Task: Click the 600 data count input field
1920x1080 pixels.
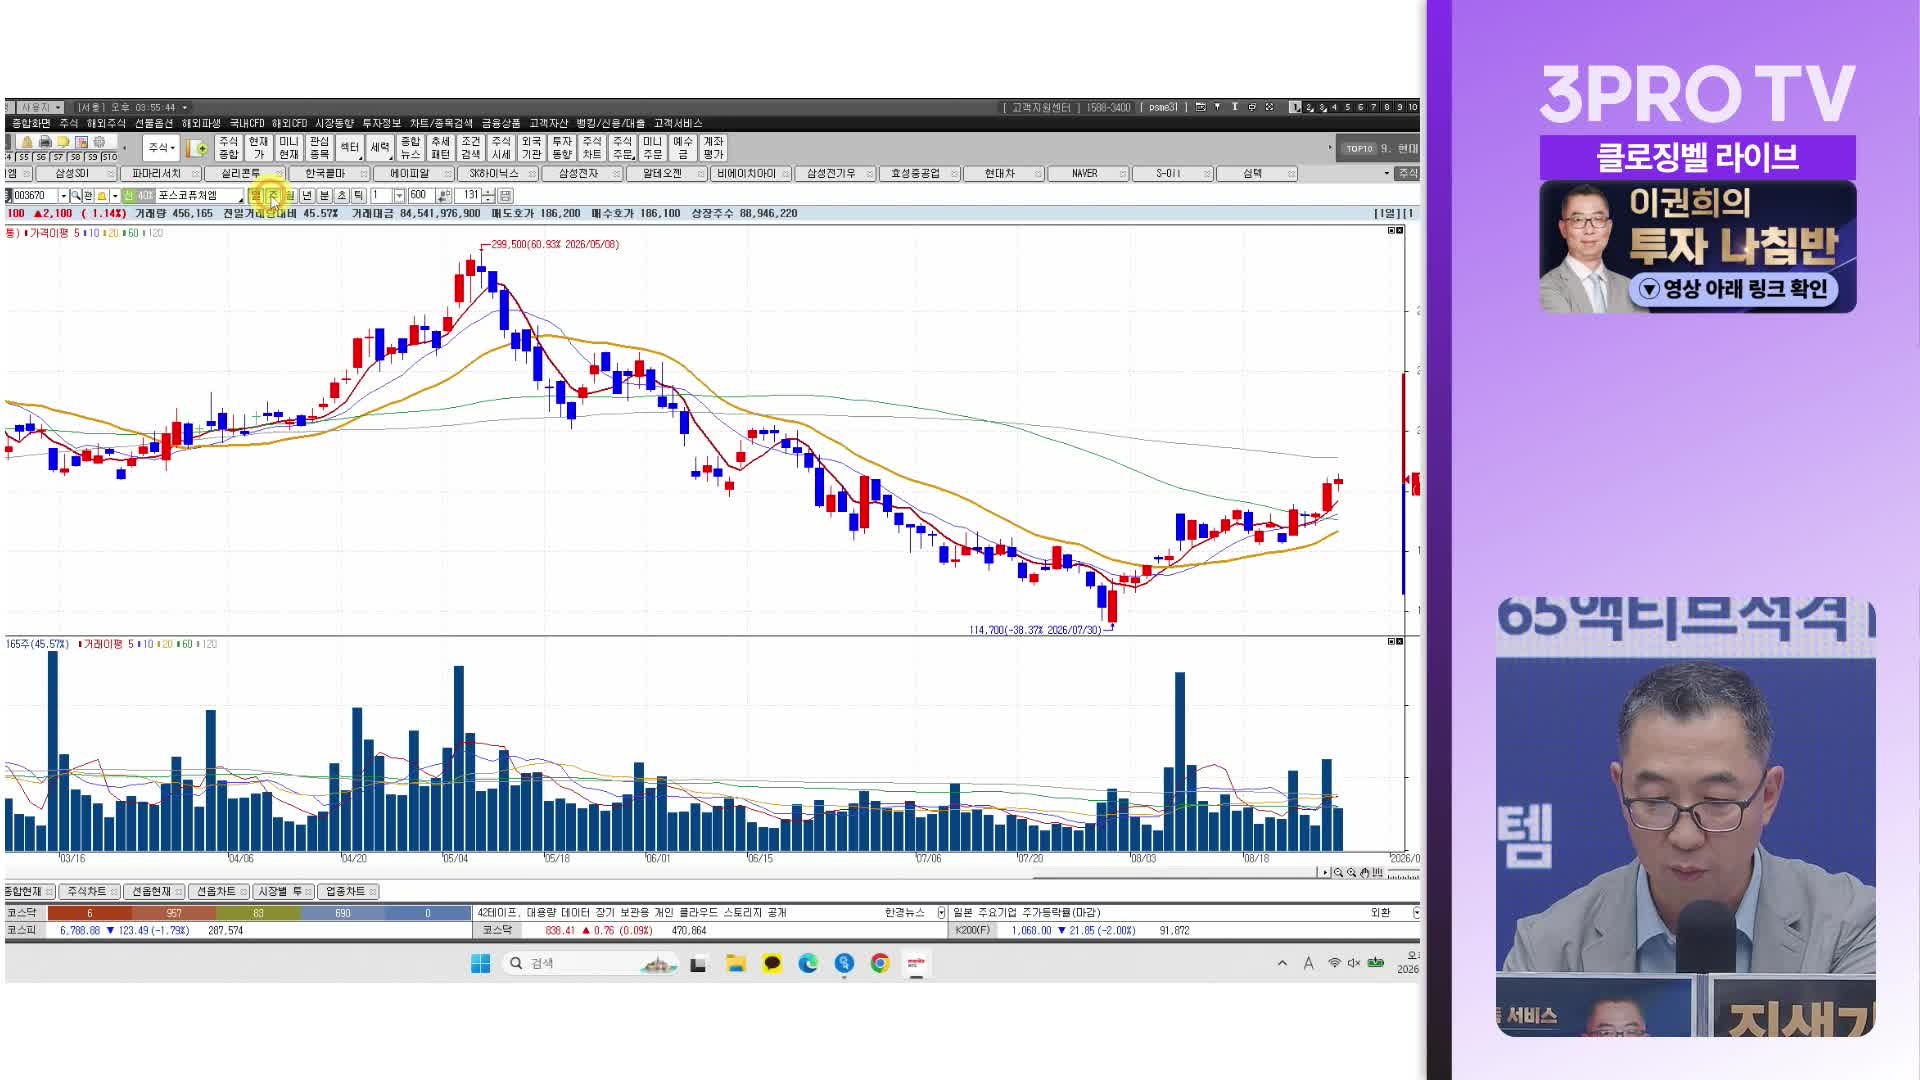Action: (421, 195)
